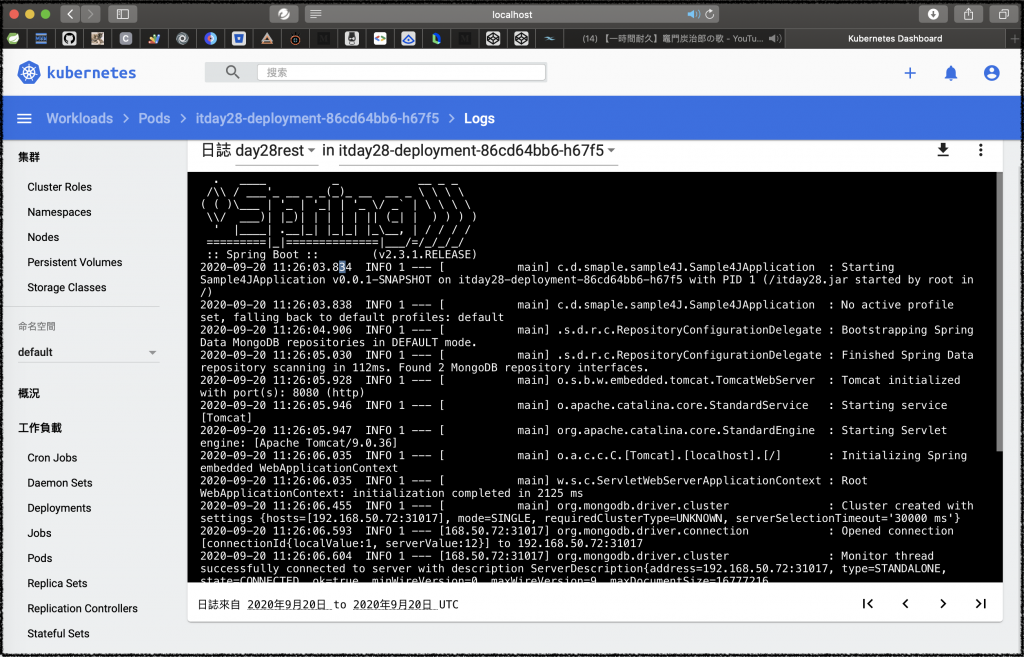
Task: Open Replication Controllers
Action: pyautogui.click(x=82, y=609)
